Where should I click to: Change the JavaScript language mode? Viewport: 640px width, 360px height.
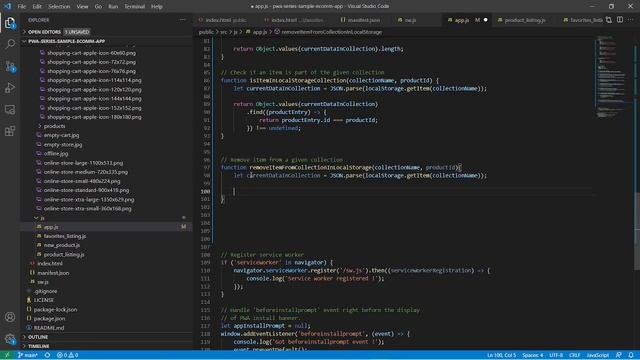(x=598, y=355)
